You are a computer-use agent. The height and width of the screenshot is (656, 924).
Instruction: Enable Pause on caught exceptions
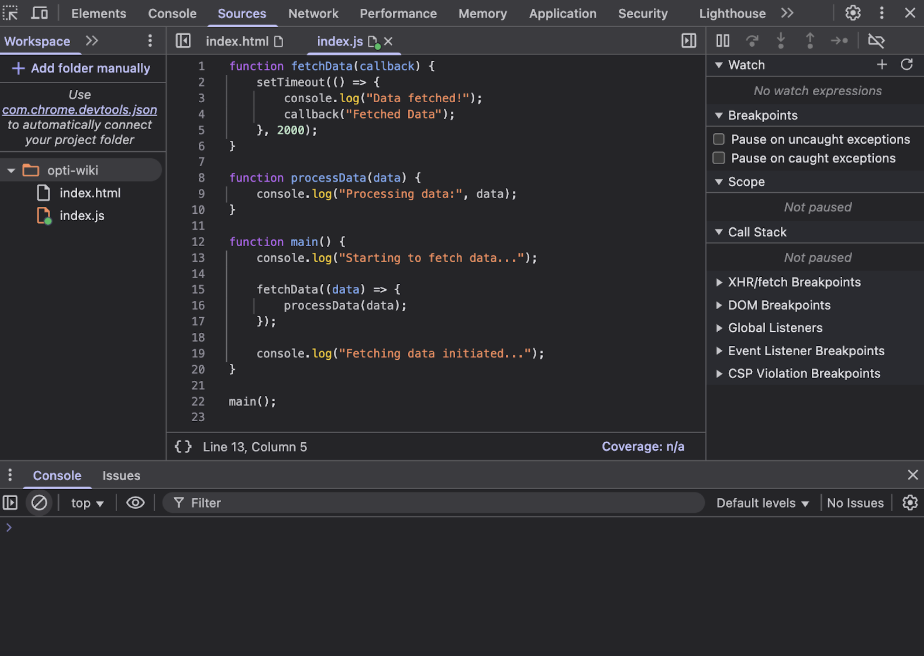click(719, 159)
